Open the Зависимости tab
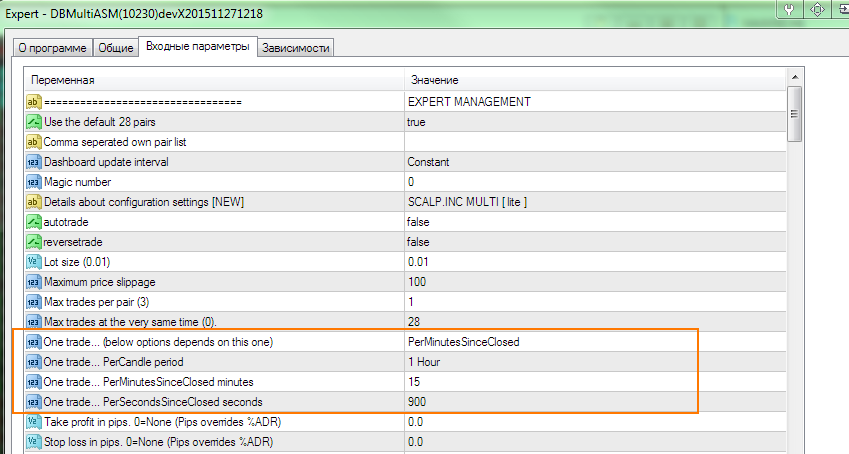 click(296, 48)
